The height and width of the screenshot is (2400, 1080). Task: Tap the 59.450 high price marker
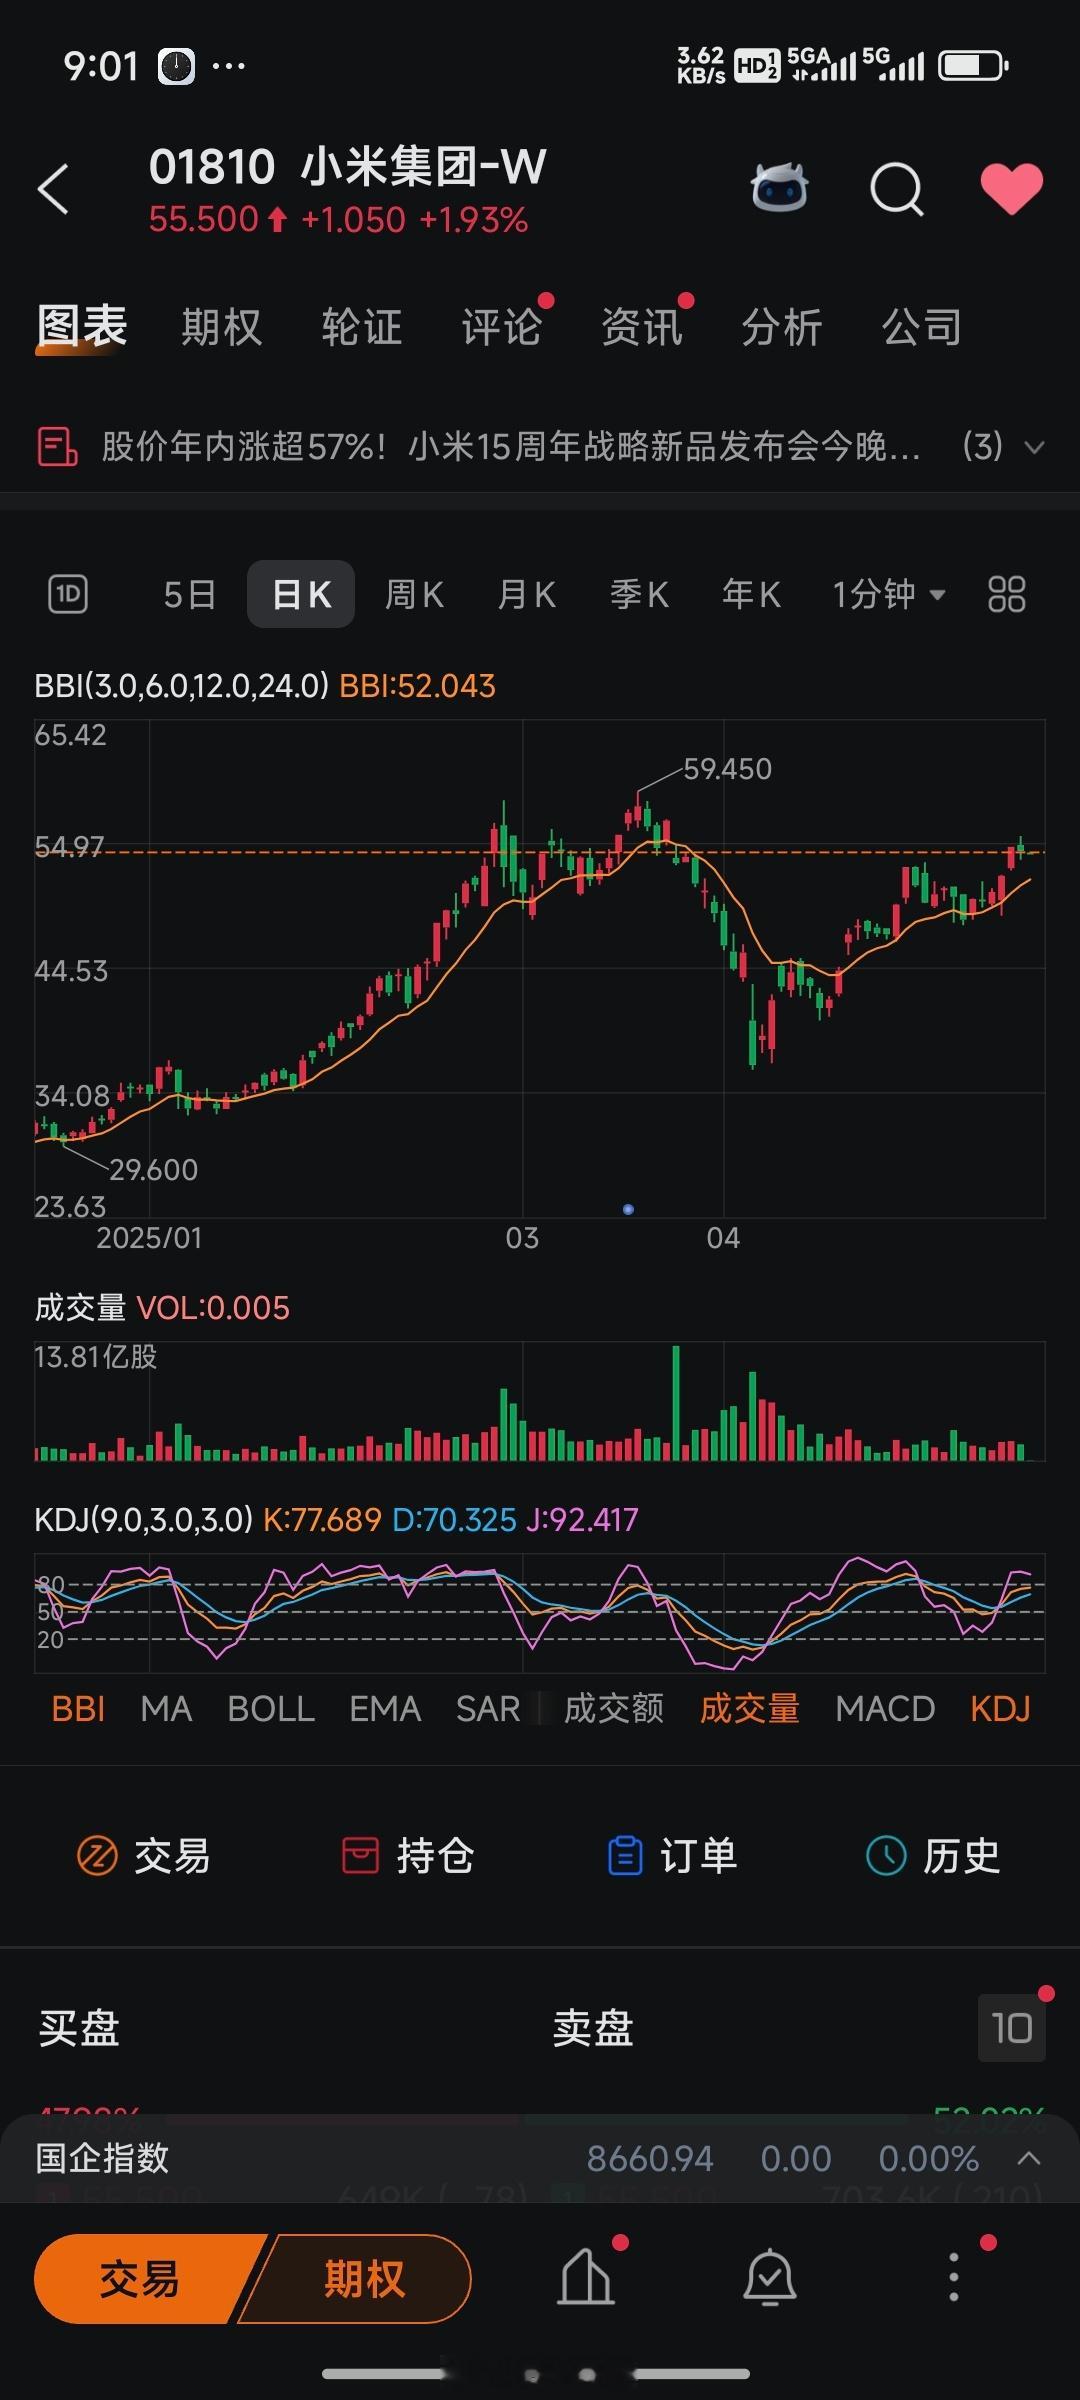pos(727,769)
